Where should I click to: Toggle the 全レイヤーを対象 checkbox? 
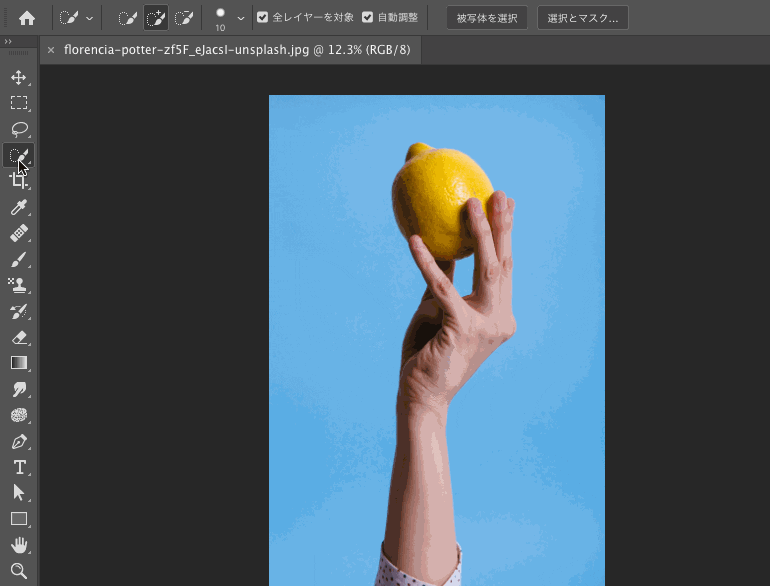pyautogui.click(x=263, y=18)
